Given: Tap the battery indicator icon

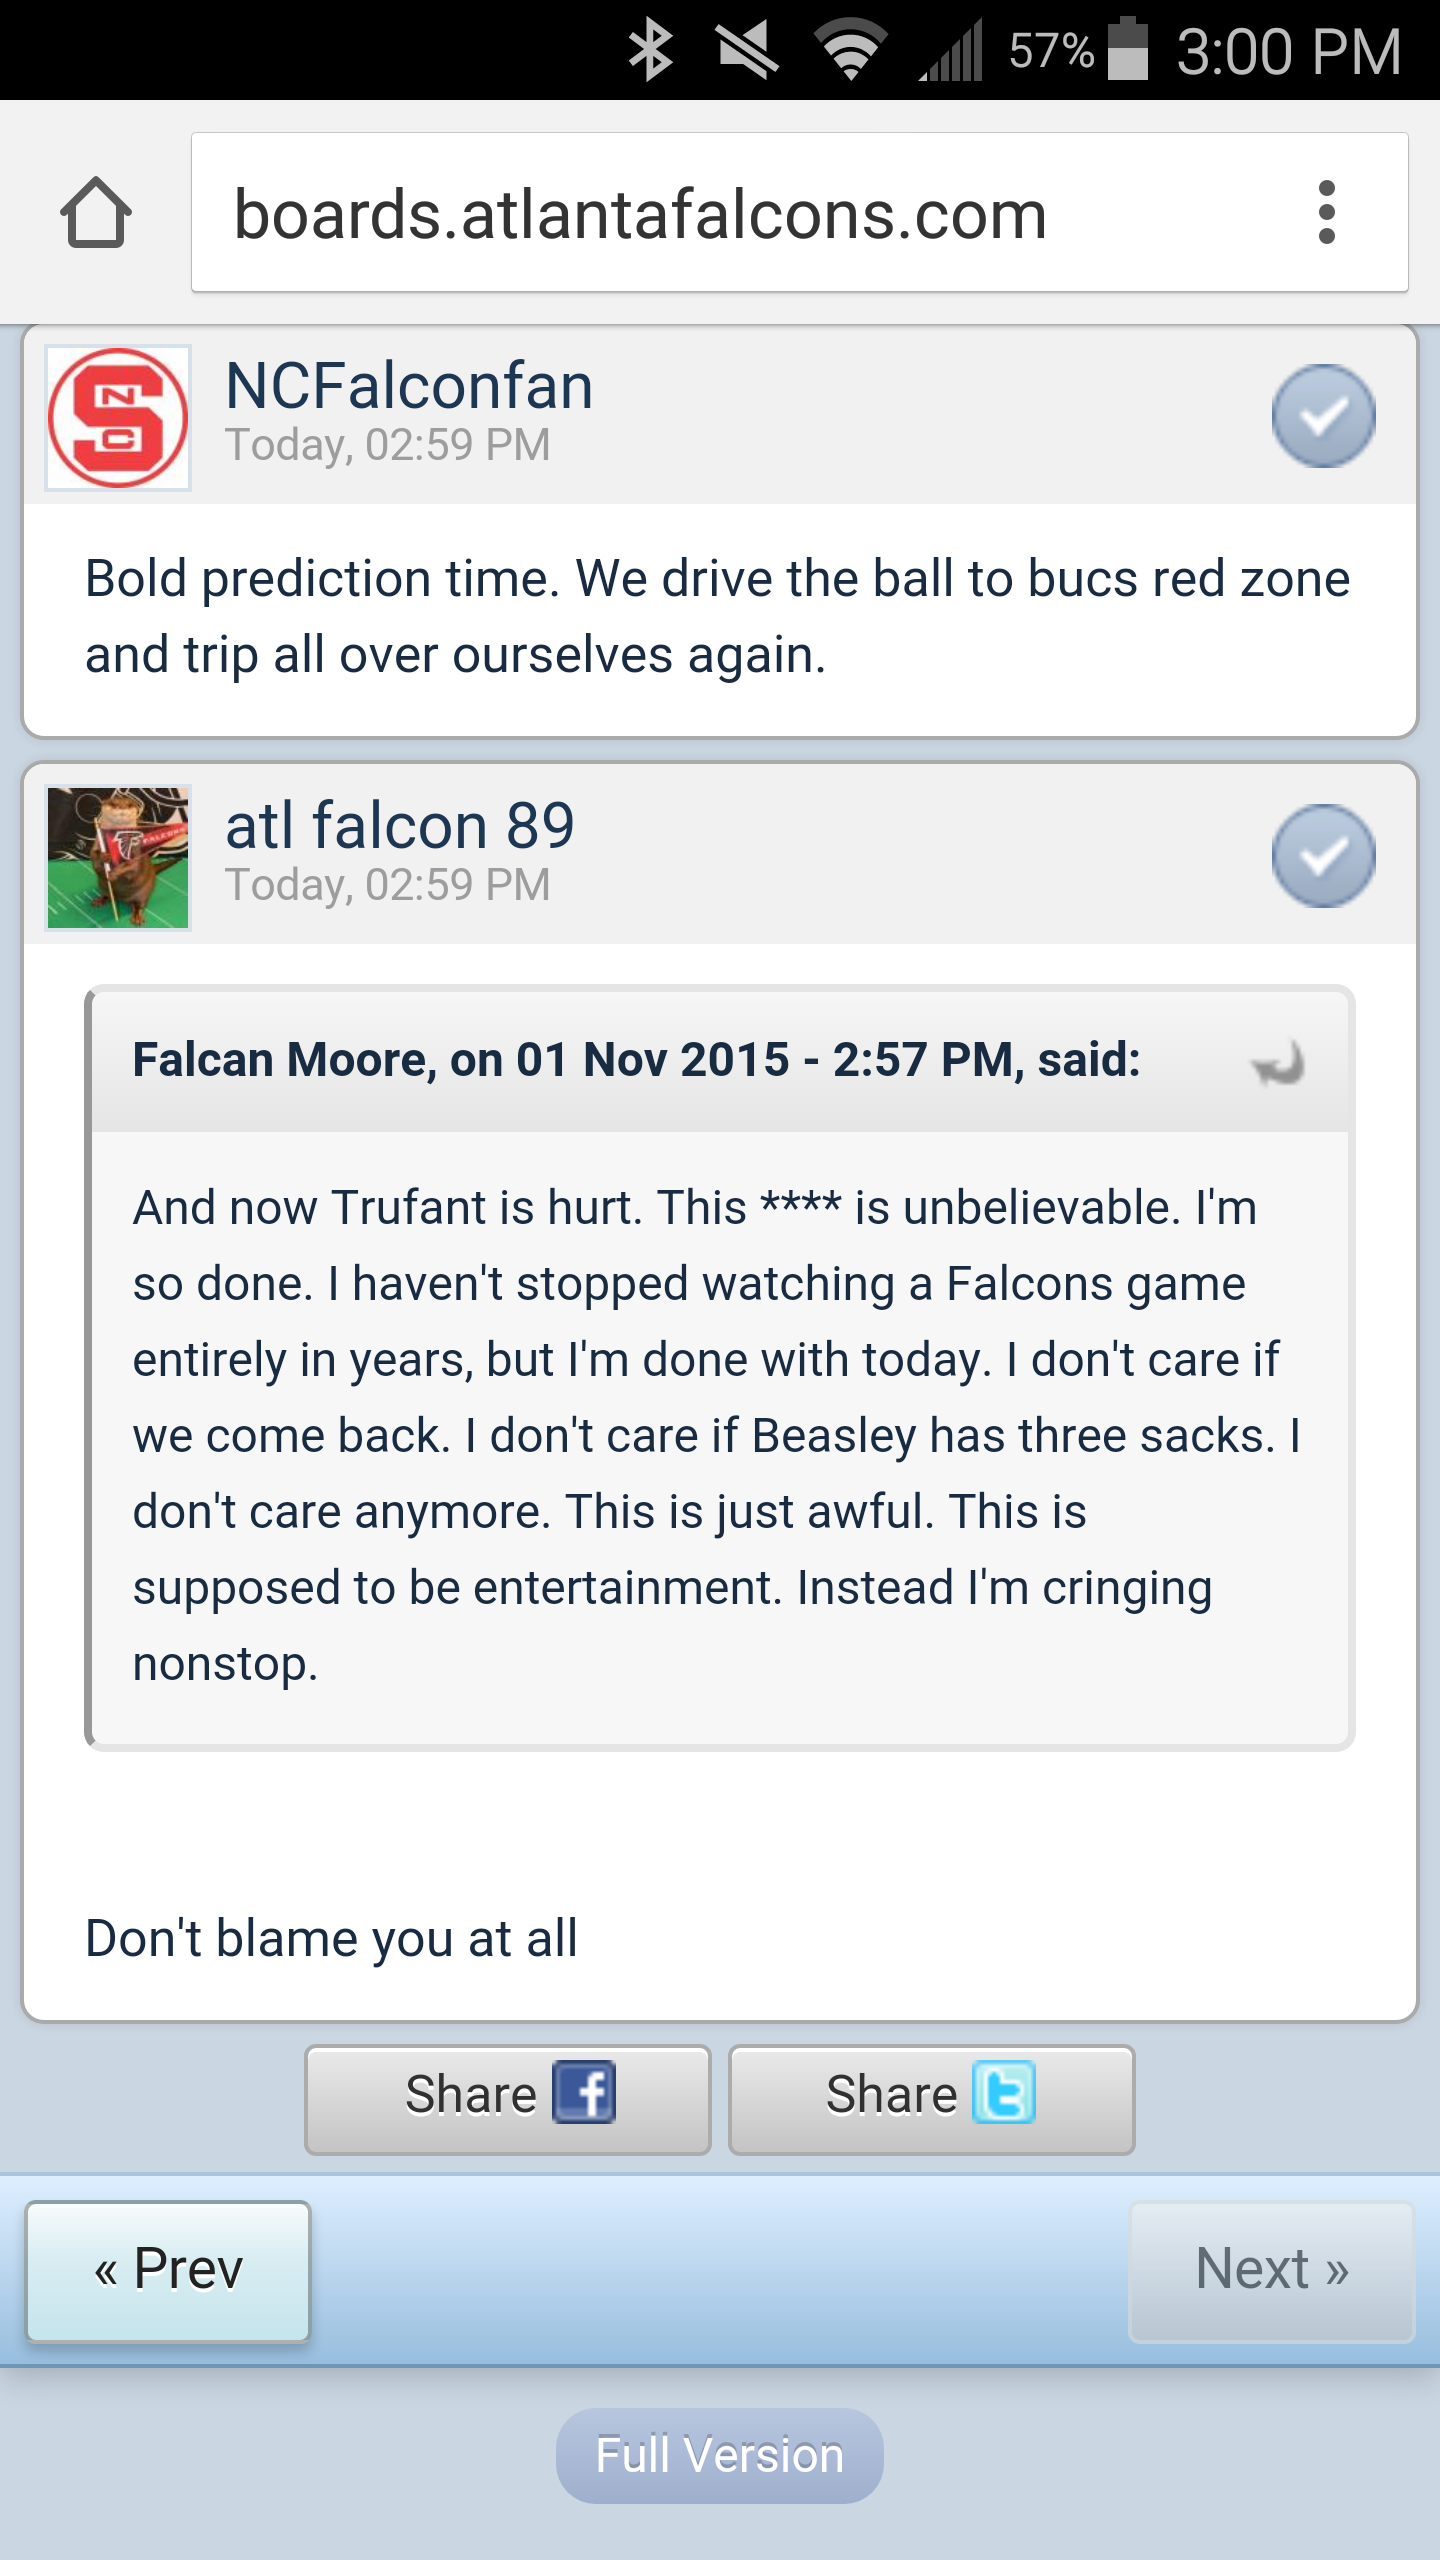Looking at the screenshot, I should 1128,48.
